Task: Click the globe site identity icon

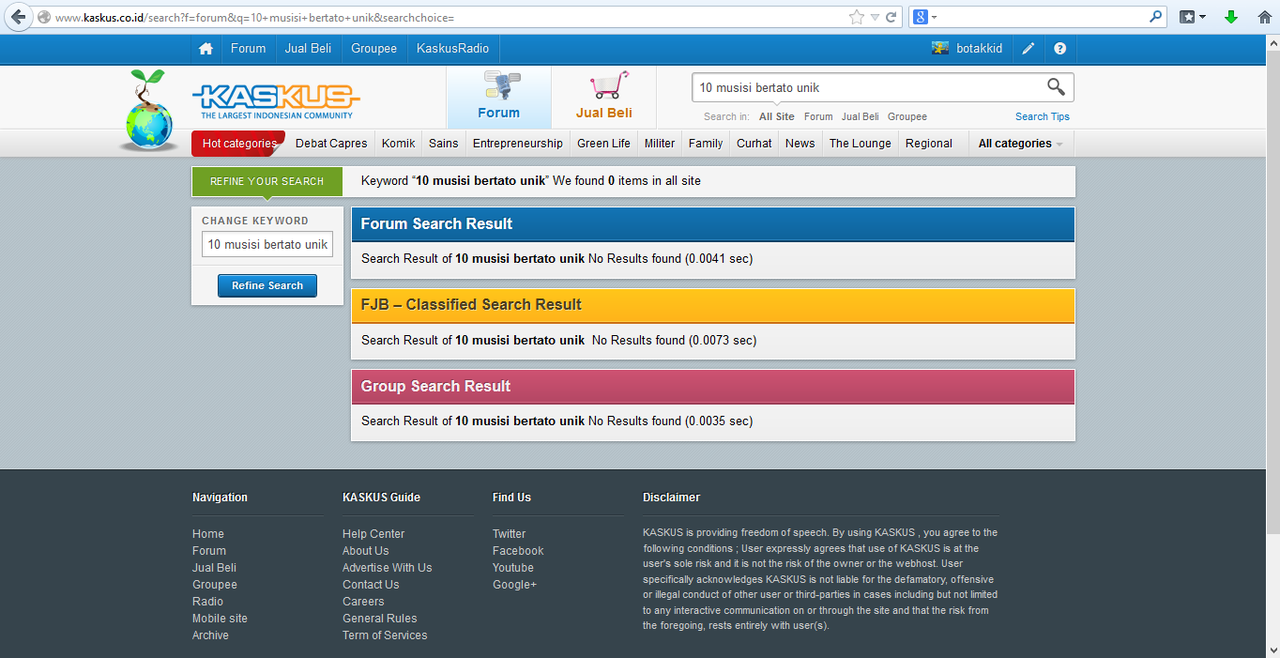Action: [43, 17]
